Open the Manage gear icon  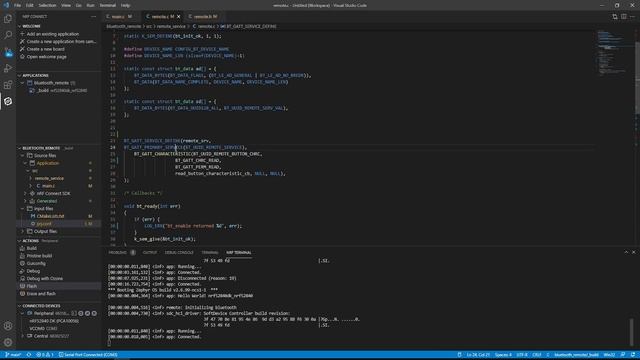[x=8, y=342]
